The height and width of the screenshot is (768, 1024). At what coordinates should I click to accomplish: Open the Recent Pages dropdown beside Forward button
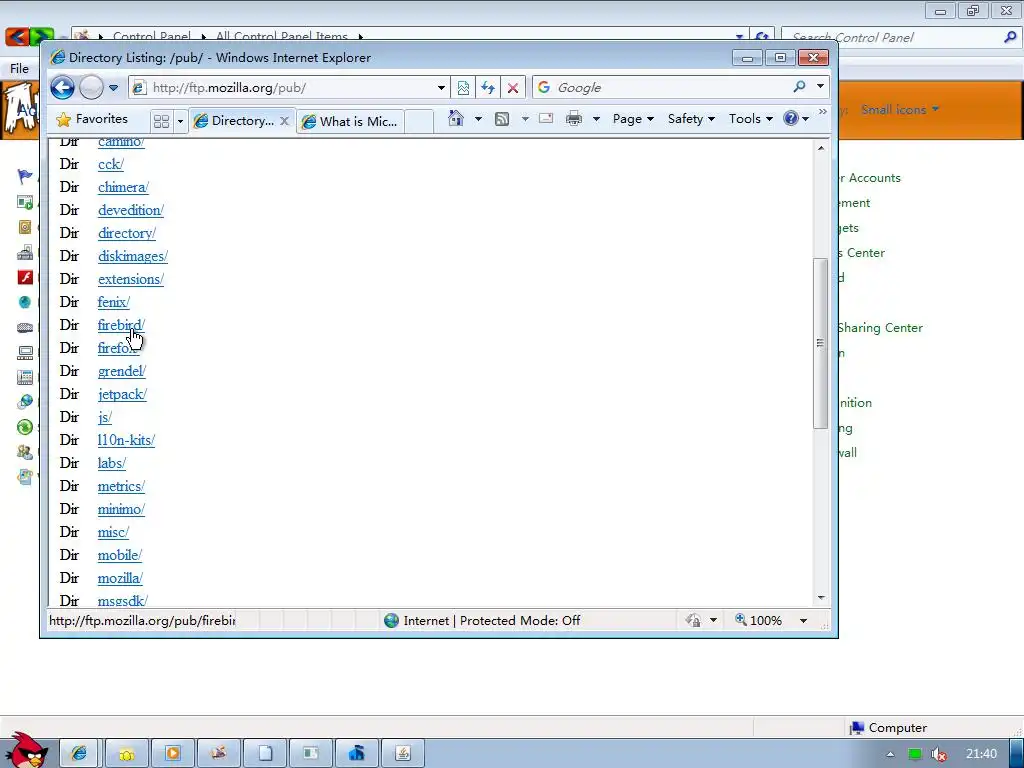click(114, 88)
